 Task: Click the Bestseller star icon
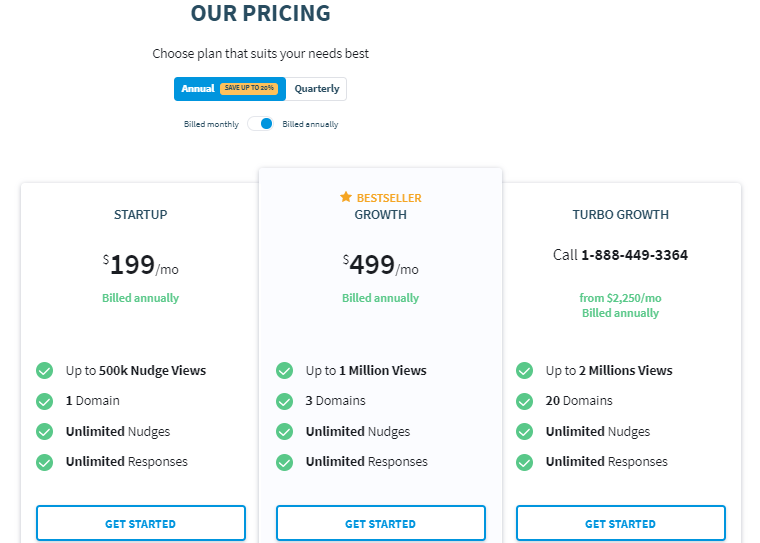(x=346, y=197)
